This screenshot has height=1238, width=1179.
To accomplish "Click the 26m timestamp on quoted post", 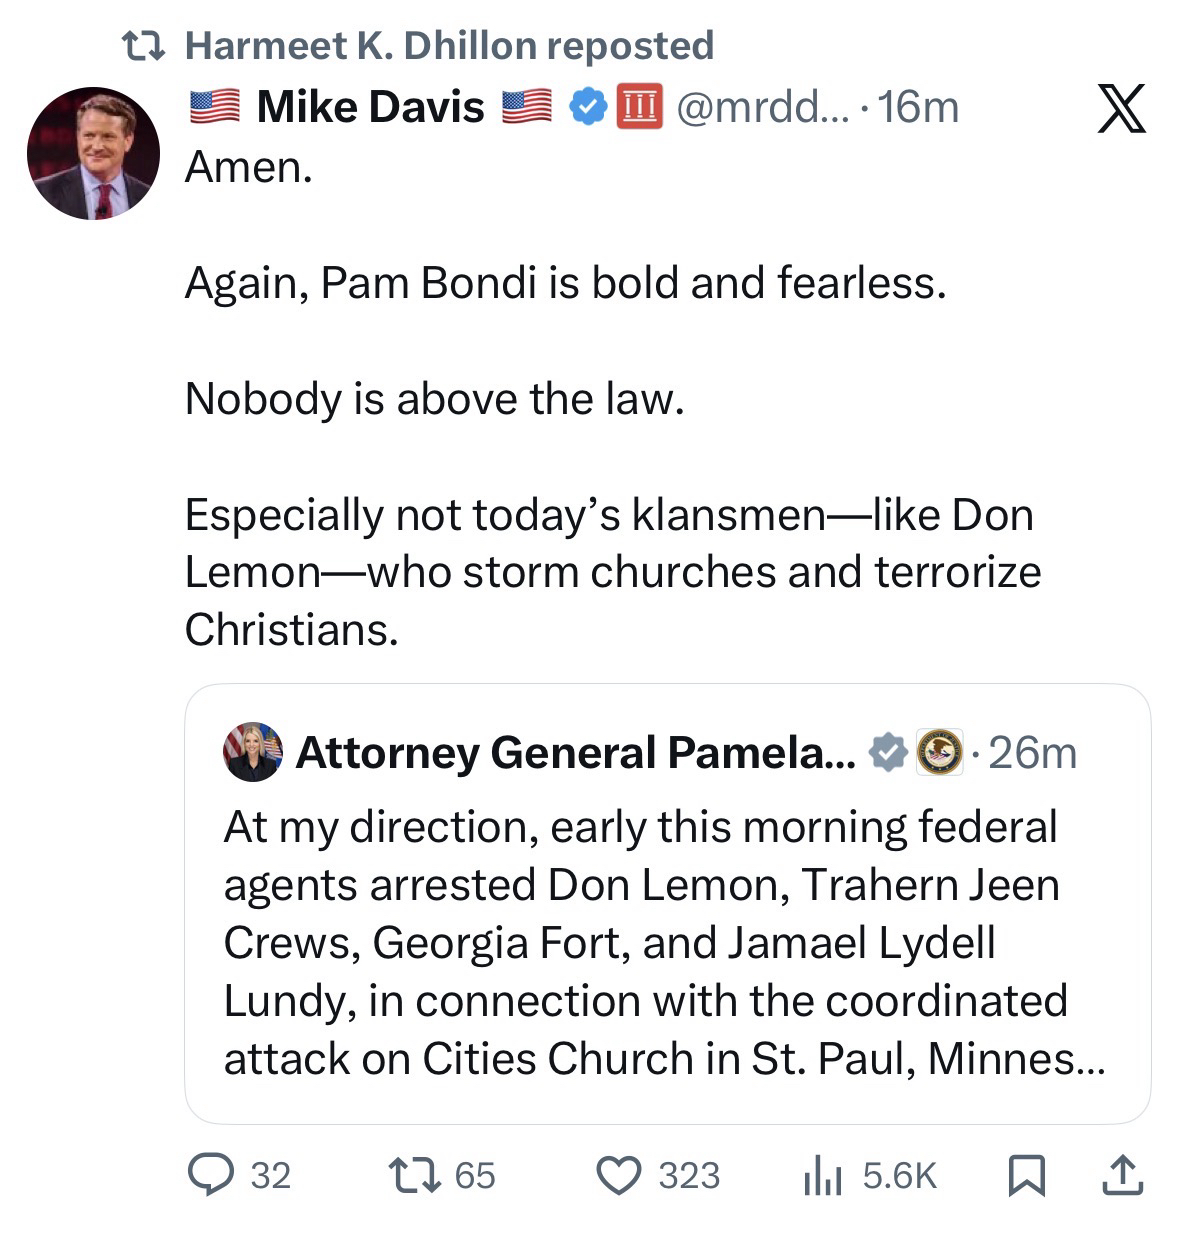I will (1033, 752).
